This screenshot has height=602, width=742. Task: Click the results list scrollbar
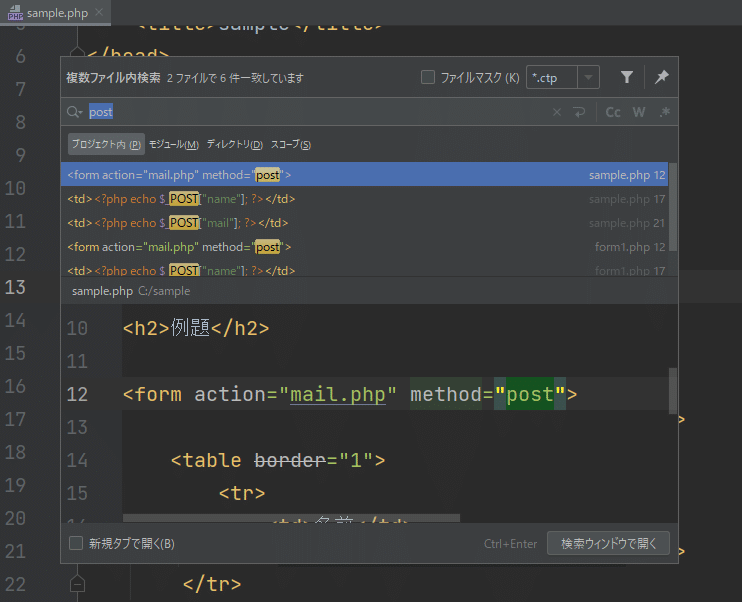pos(673,205)
